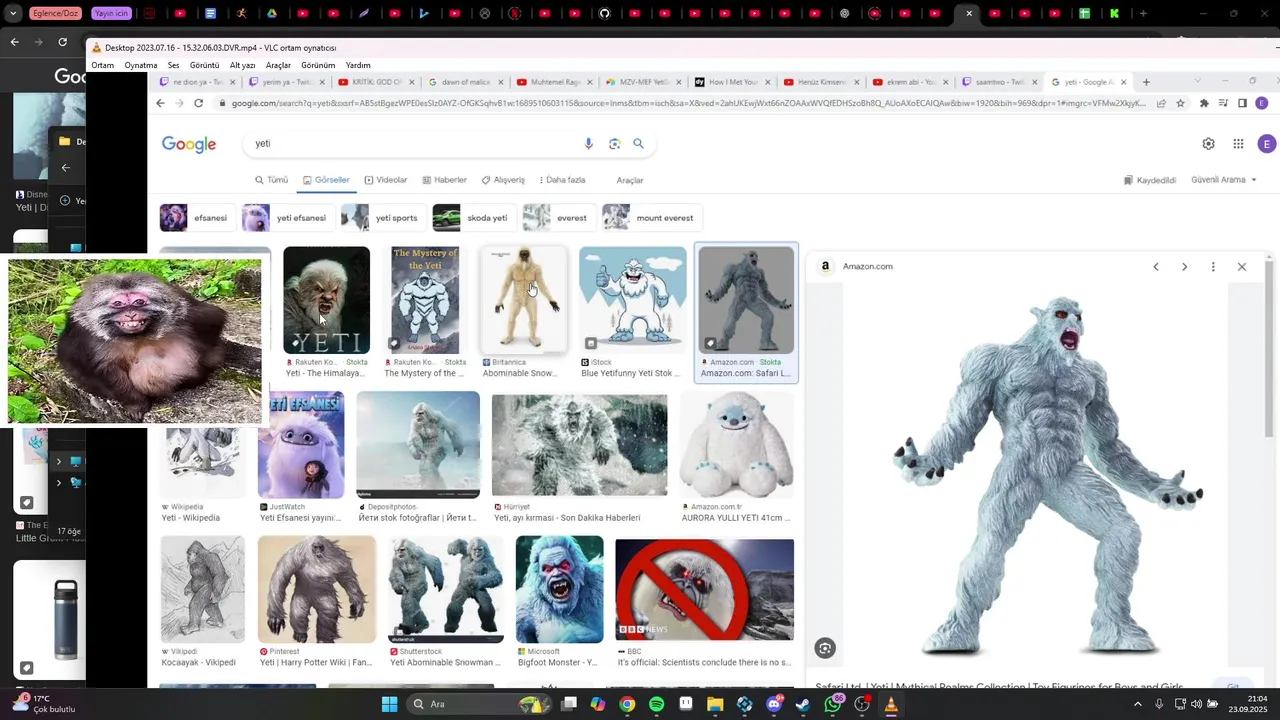The image size is (1280, 720).
Task: Open WhatsApp from the taskbar
Action: coord(833,704)
